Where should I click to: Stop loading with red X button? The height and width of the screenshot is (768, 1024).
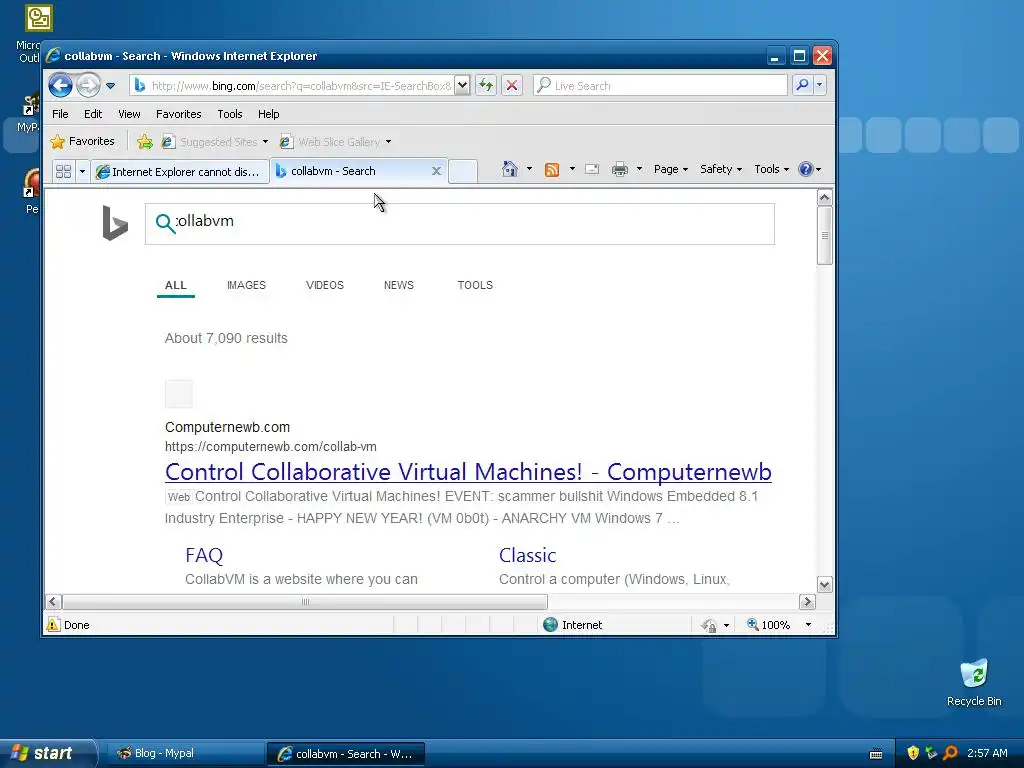(x=512, y=86)
